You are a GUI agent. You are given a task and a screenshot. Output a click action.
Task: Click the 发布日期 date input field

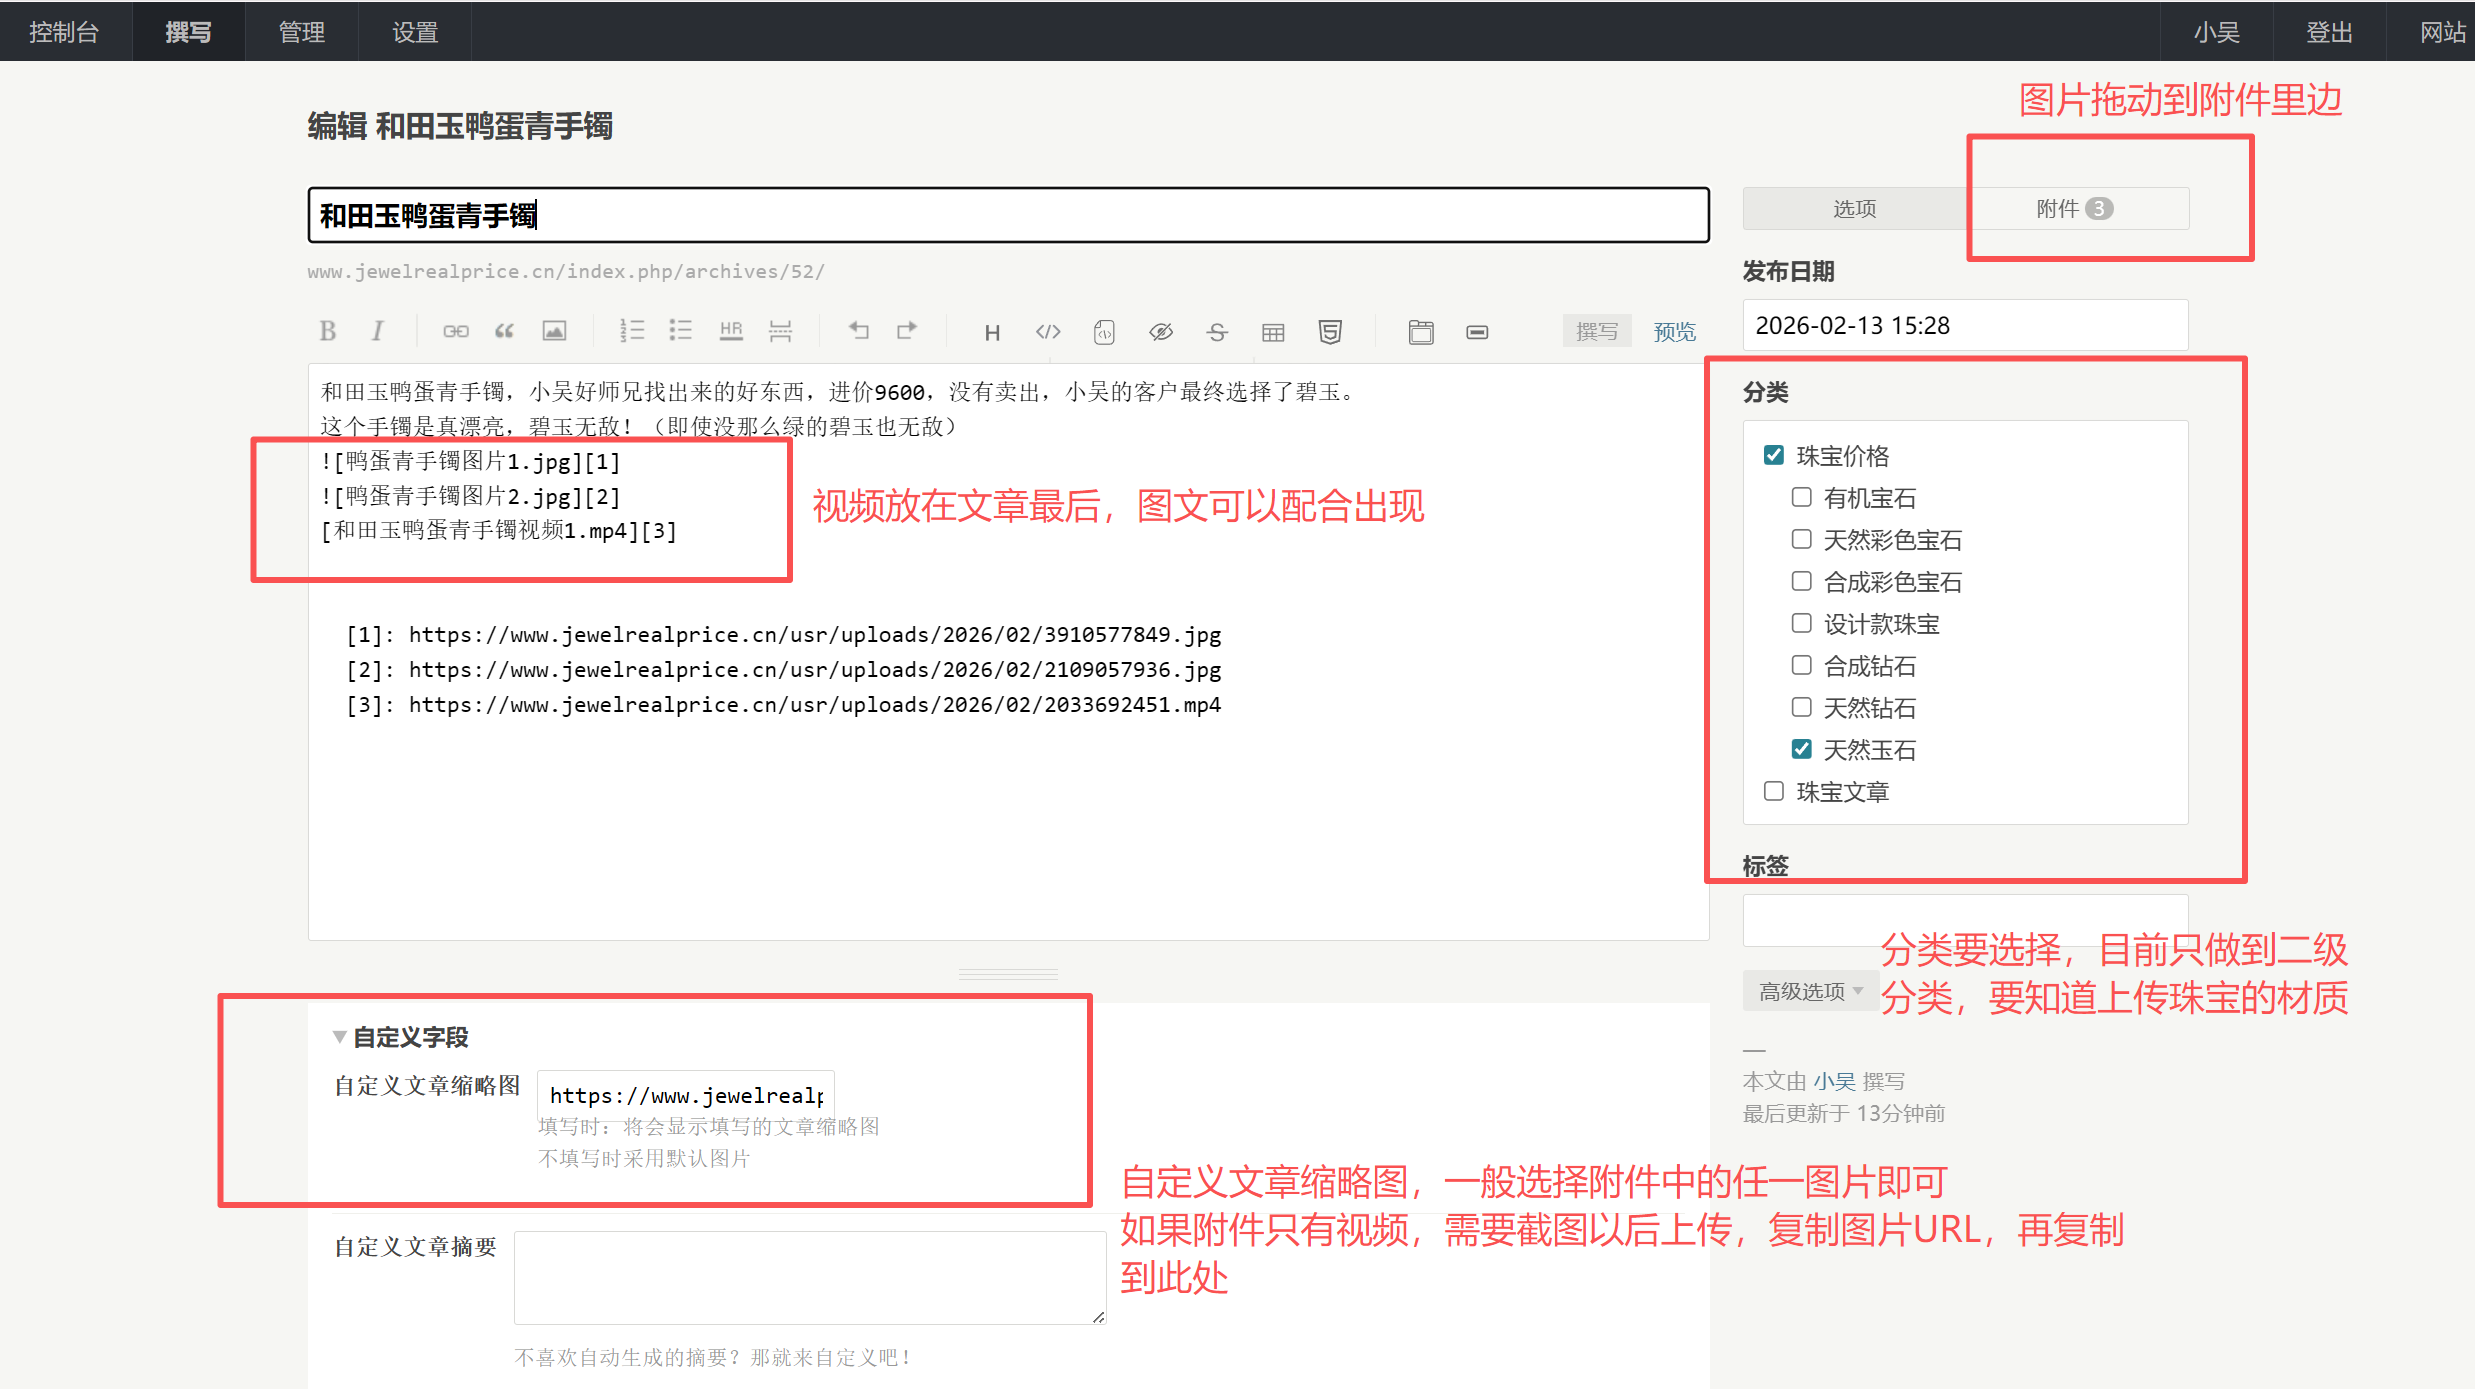(1964, 325)
